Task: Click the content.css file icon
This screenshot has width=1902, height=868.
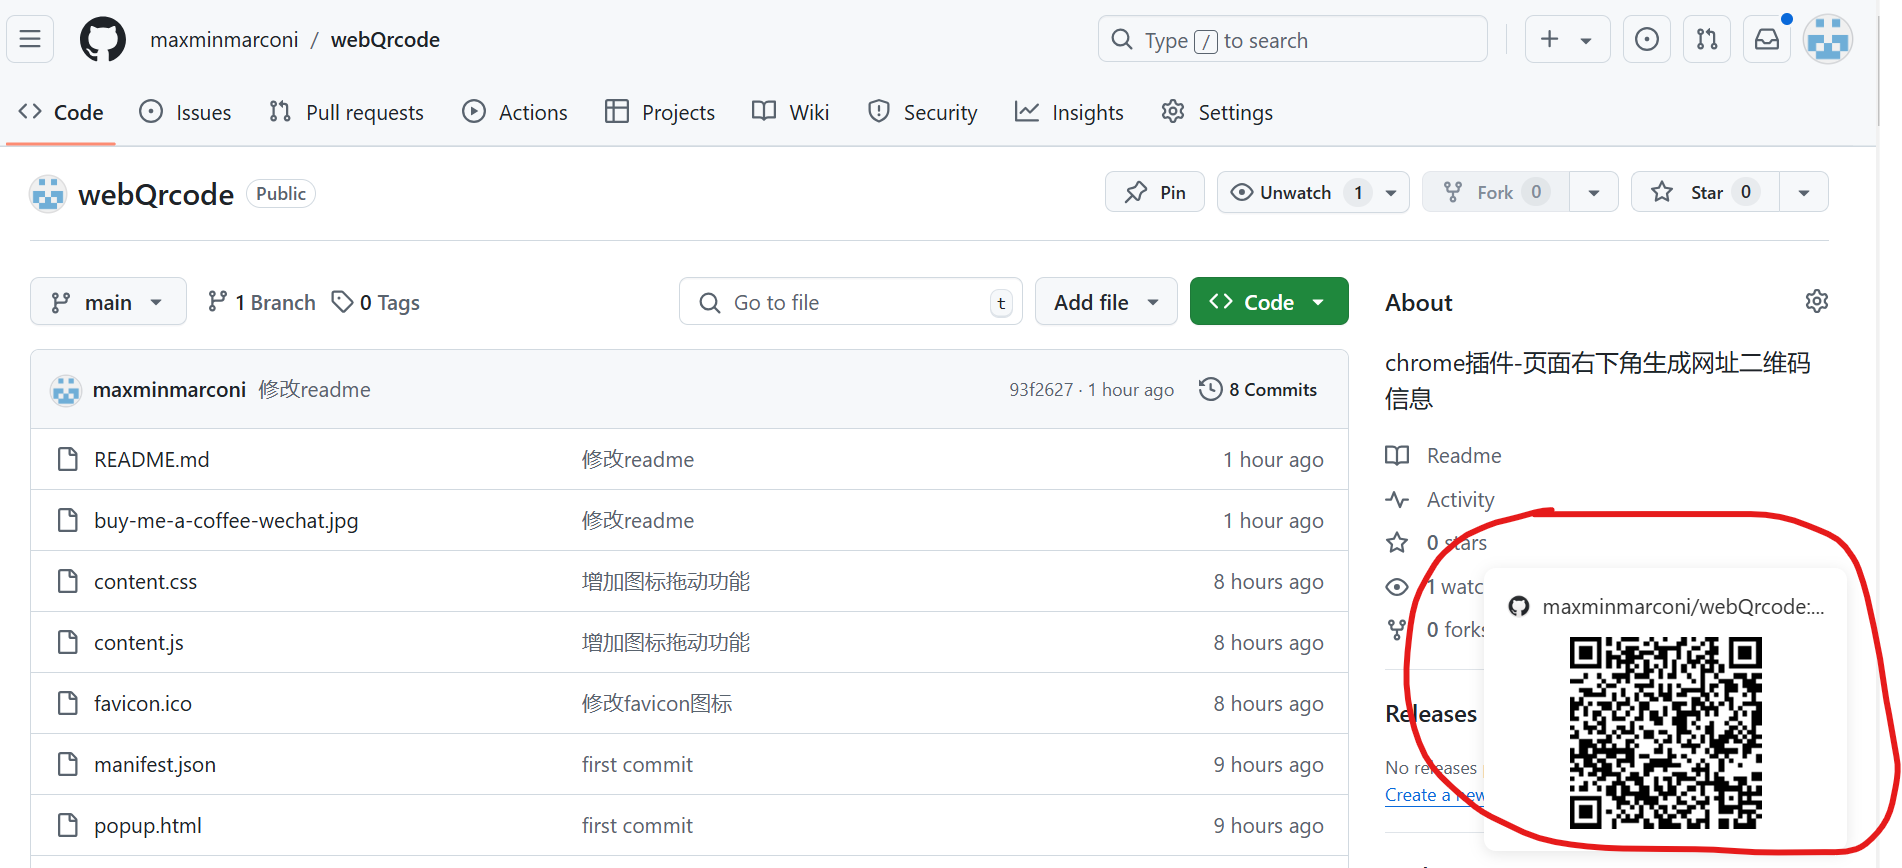Action: [x=68, y=581]
